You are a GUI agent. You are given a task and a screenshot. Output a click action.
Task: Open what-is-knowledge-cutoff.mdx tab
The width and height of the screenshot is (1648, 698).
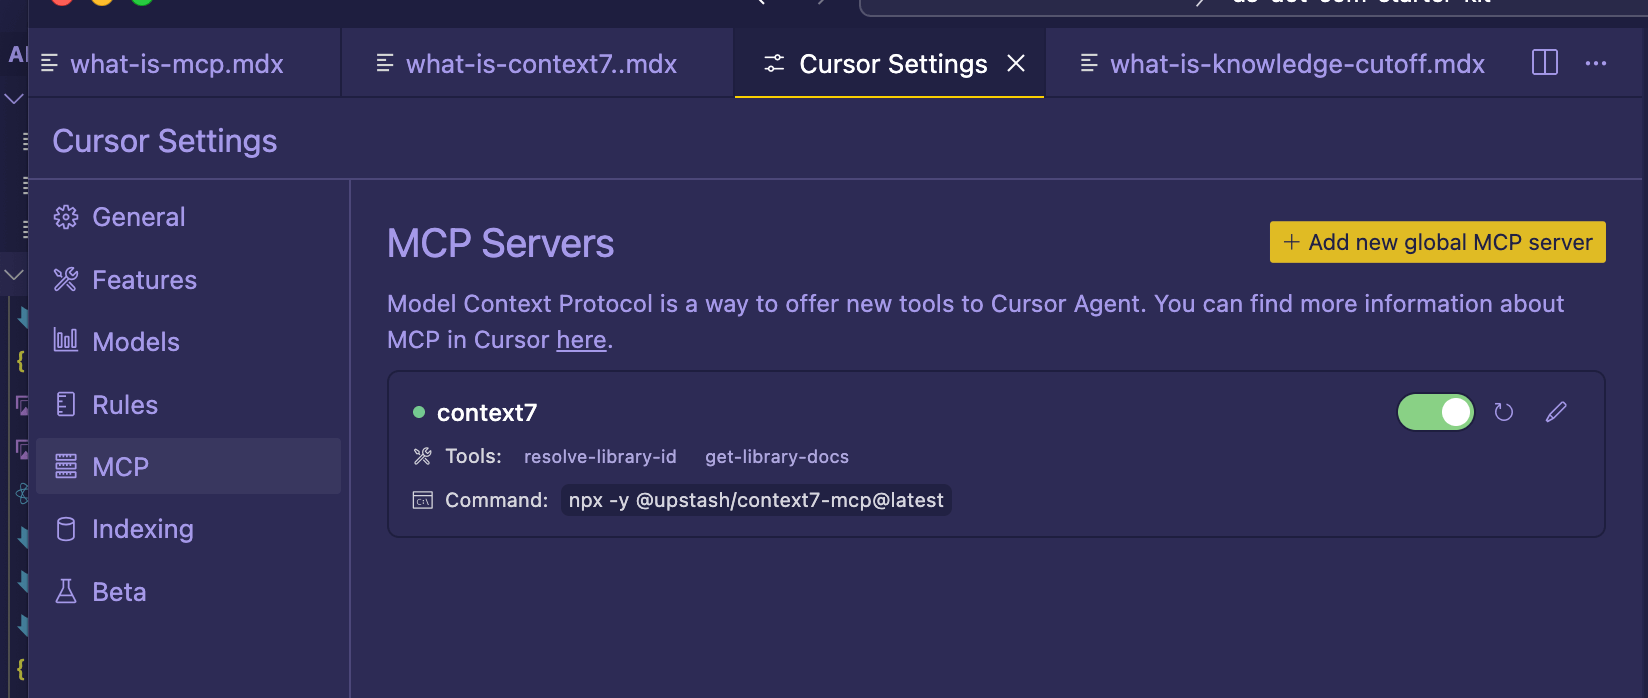click(x=1296, y=64)
